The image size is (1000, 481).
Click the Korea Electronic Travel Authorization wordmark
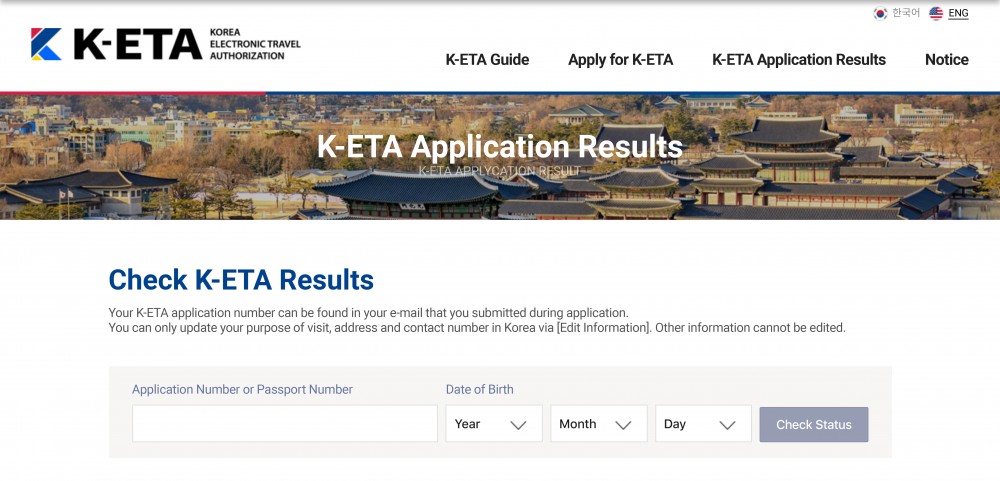[255, 44]
